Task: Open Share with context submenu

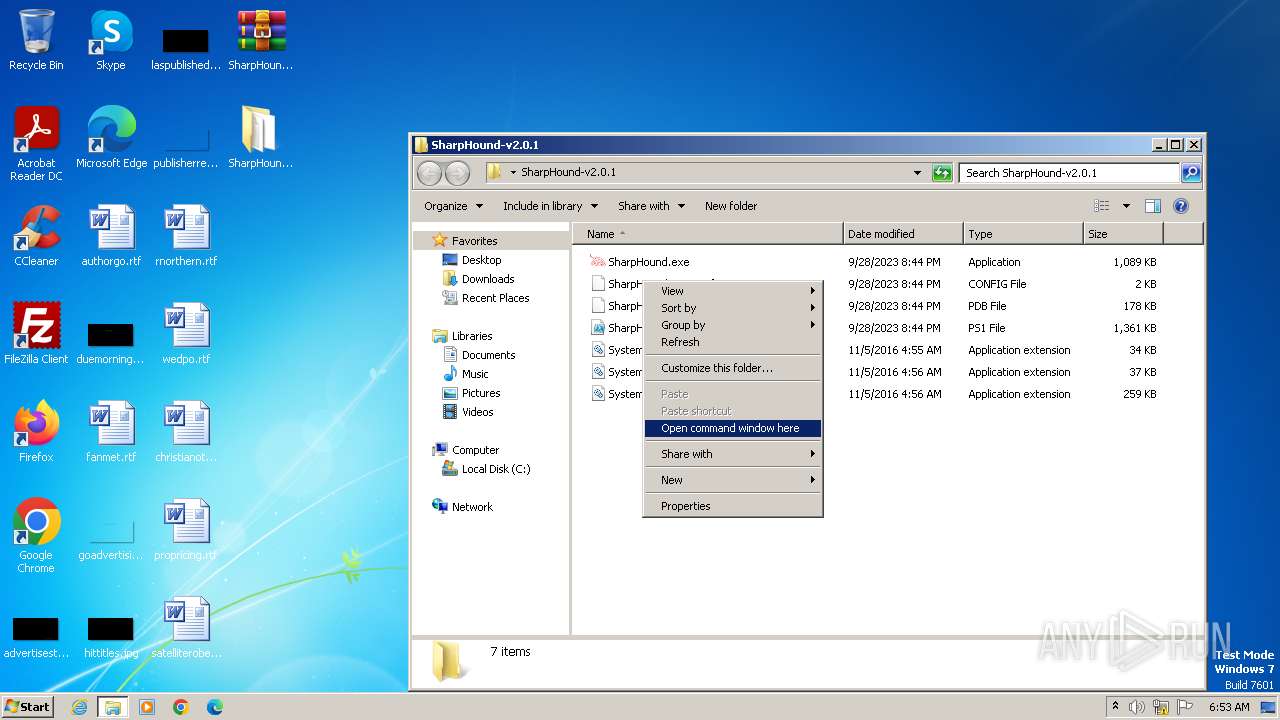Action: 732,454
